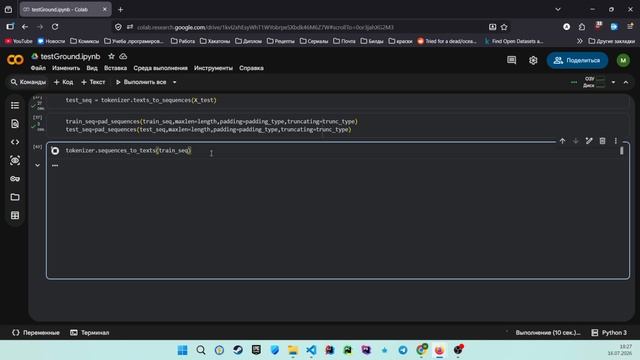Open the Среда выполнения menu

pos(160,68)
